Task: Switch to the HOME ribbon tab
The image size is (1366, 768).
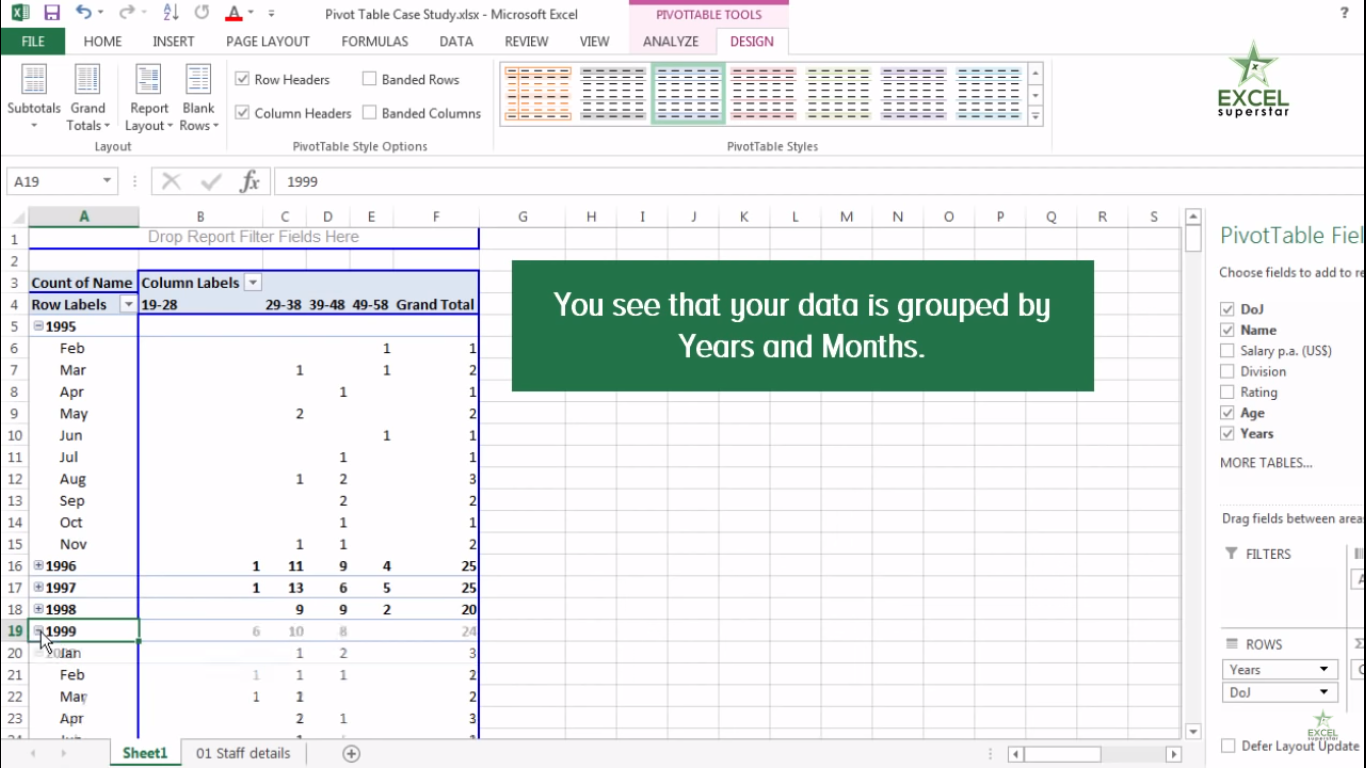Action: (103, 41)
